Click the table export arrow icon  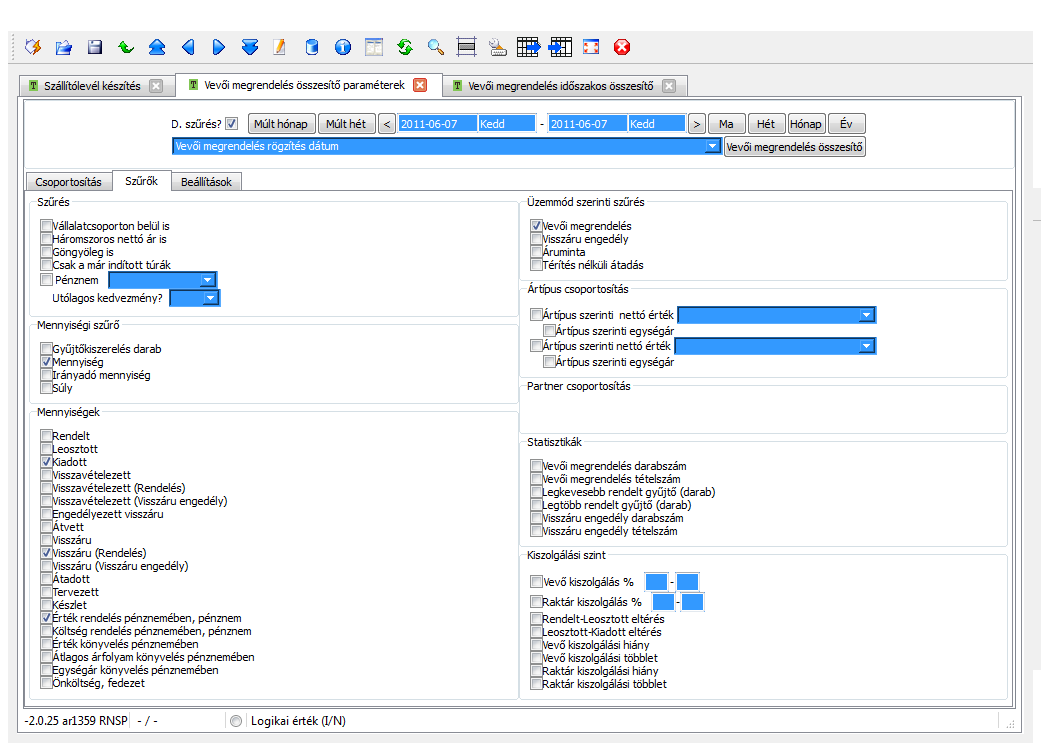(528, 47)
